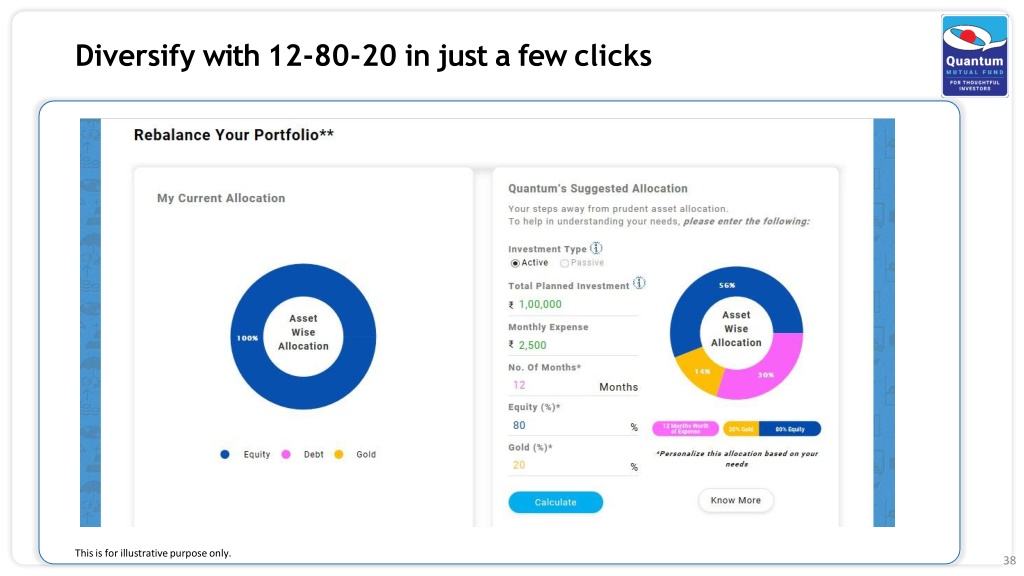Toggle the Gold legend dot in current allocation
The width and height of the screenshot is (1024, 576).
point(338,455)
